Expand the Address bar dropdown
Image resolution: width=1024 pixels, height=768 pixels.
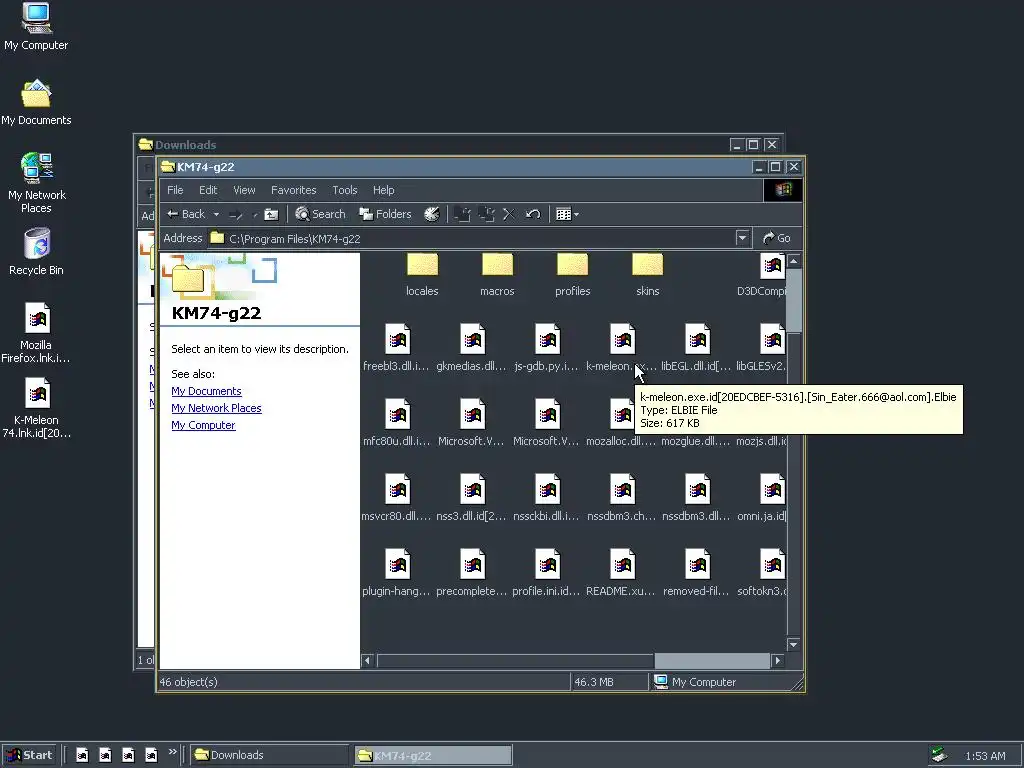click(x=742, y=238)
